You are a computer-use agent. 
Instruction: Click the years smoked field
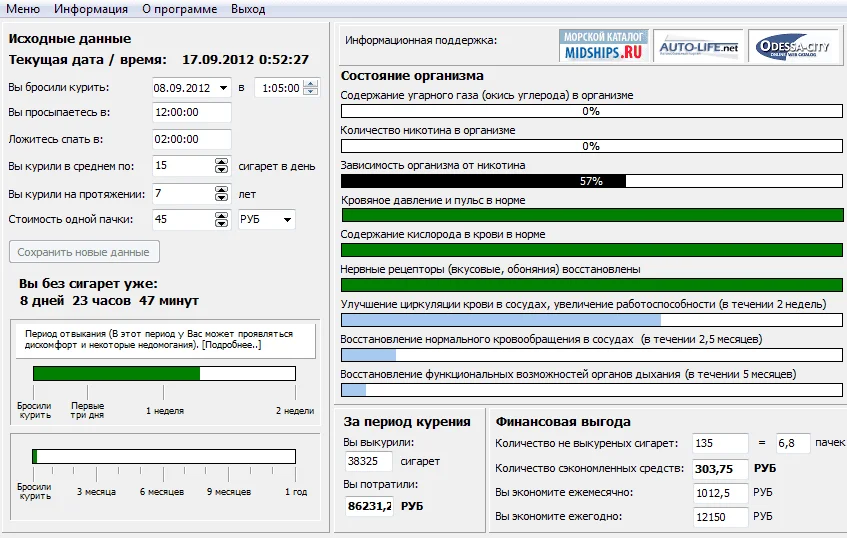(184, 193)
